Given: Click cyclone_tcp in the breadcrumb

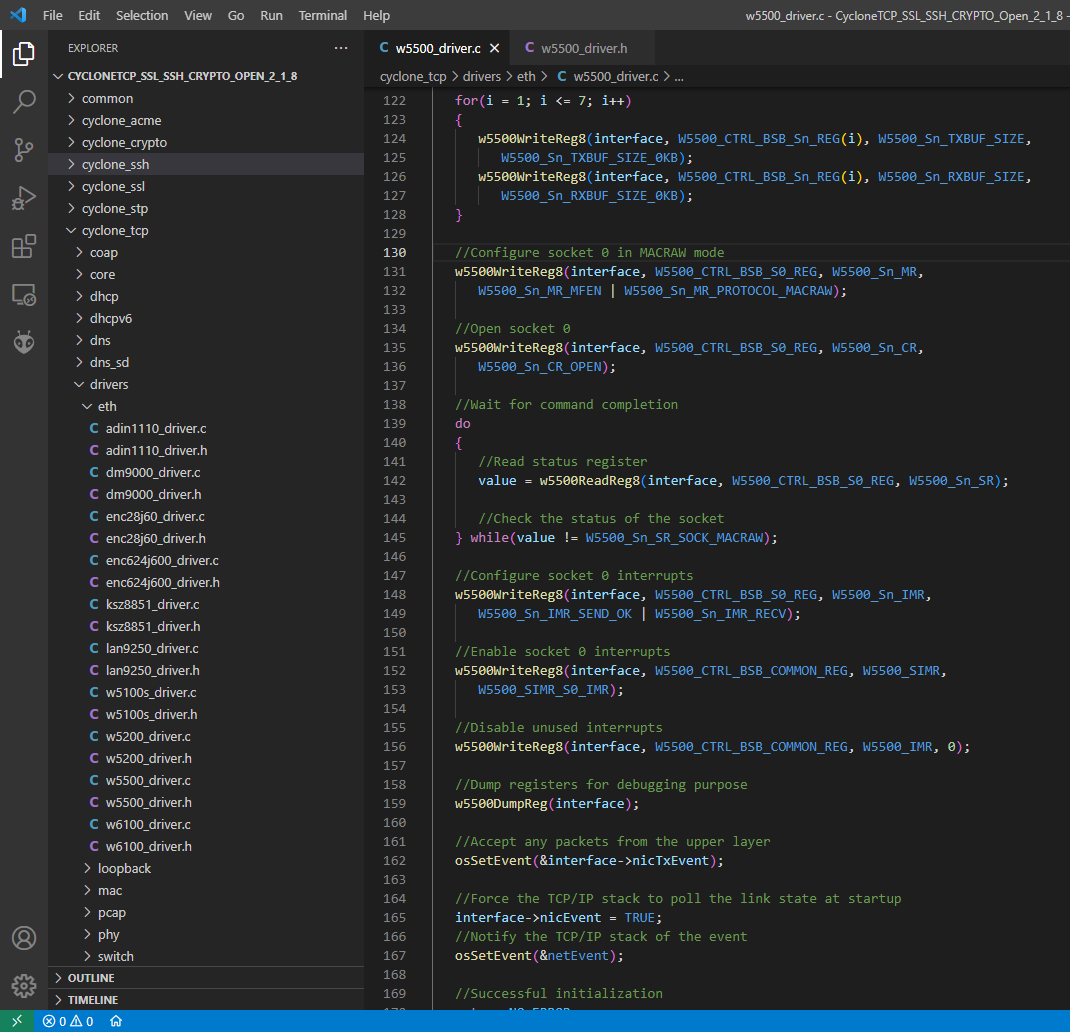Looking at the screenshot, I should (x=413, y=76).
